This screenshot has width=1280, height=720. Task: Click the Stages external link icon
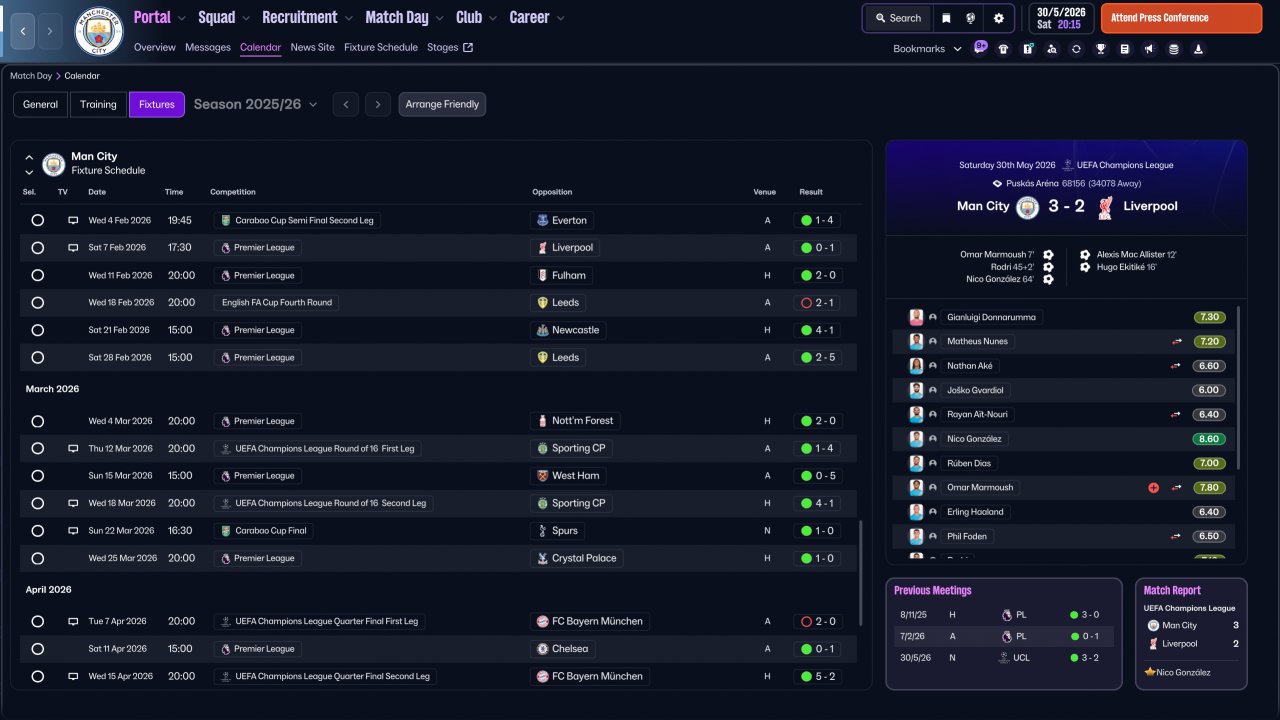[x=468, y=47]
